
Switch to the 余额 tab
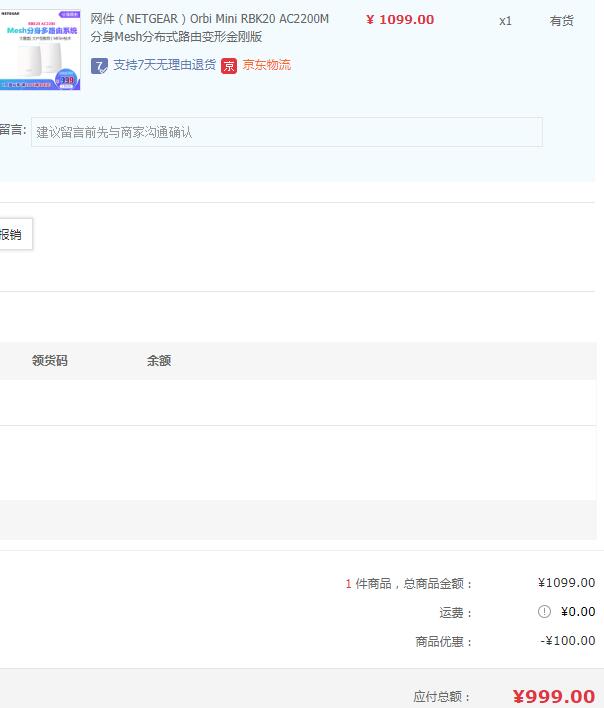tap(159, 360)
